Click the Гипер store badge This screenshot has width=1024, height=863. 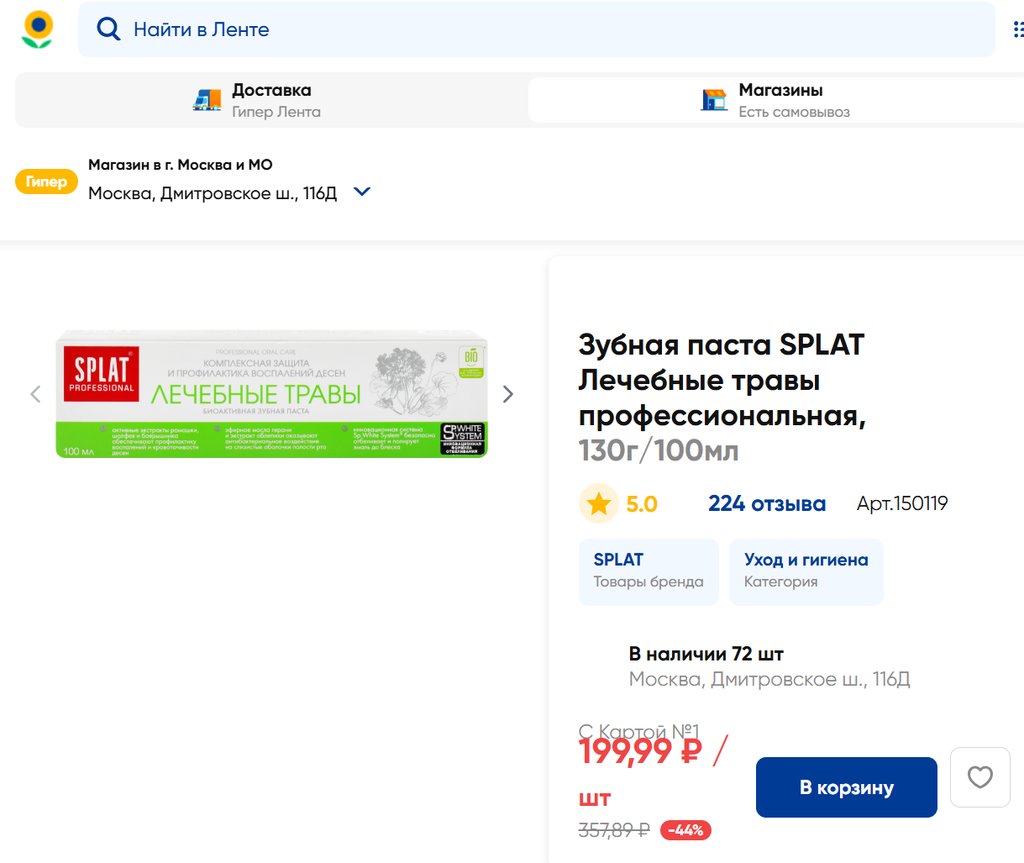[46, 182]
